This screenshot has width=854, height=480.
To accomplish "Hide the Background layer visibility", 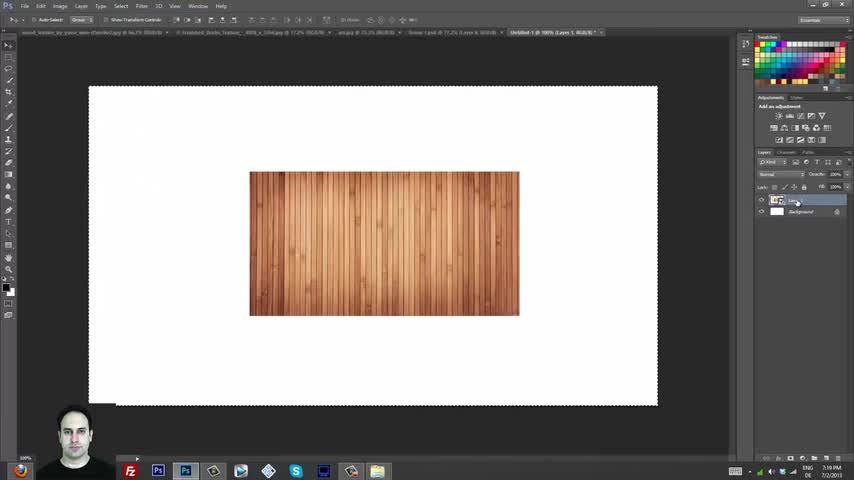I will pyautogui.click(x=761, y=211).
